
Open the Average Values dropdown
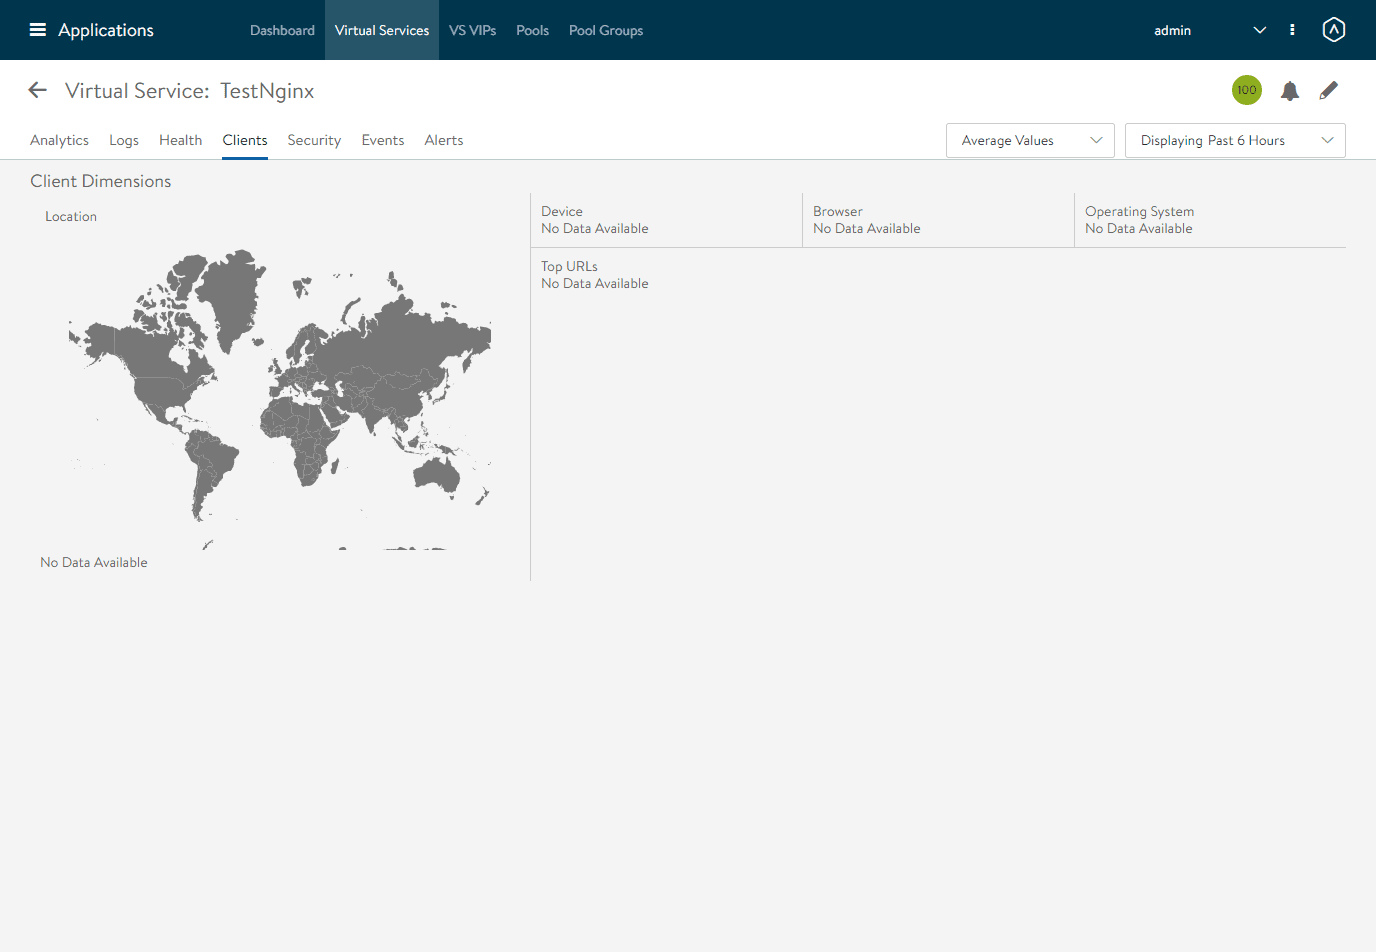1030,141
